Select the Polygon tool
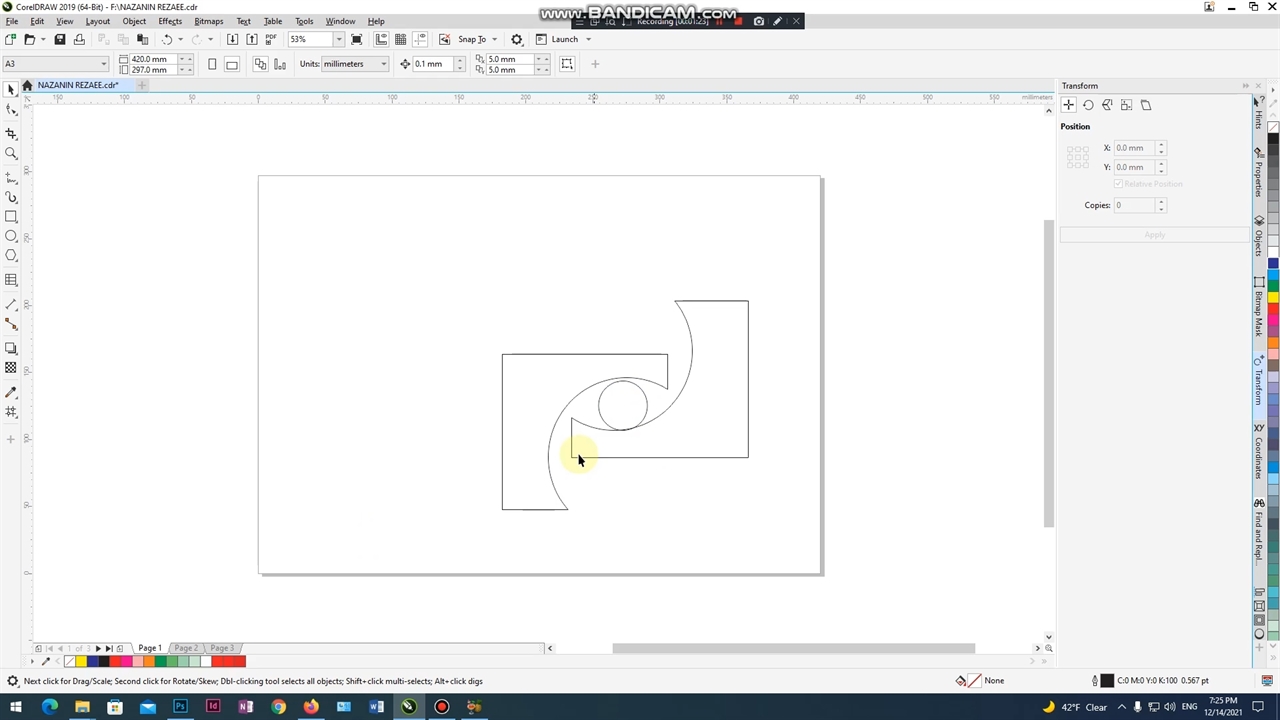This screenshot has height=720, width=1280. (x=11, y=256)
